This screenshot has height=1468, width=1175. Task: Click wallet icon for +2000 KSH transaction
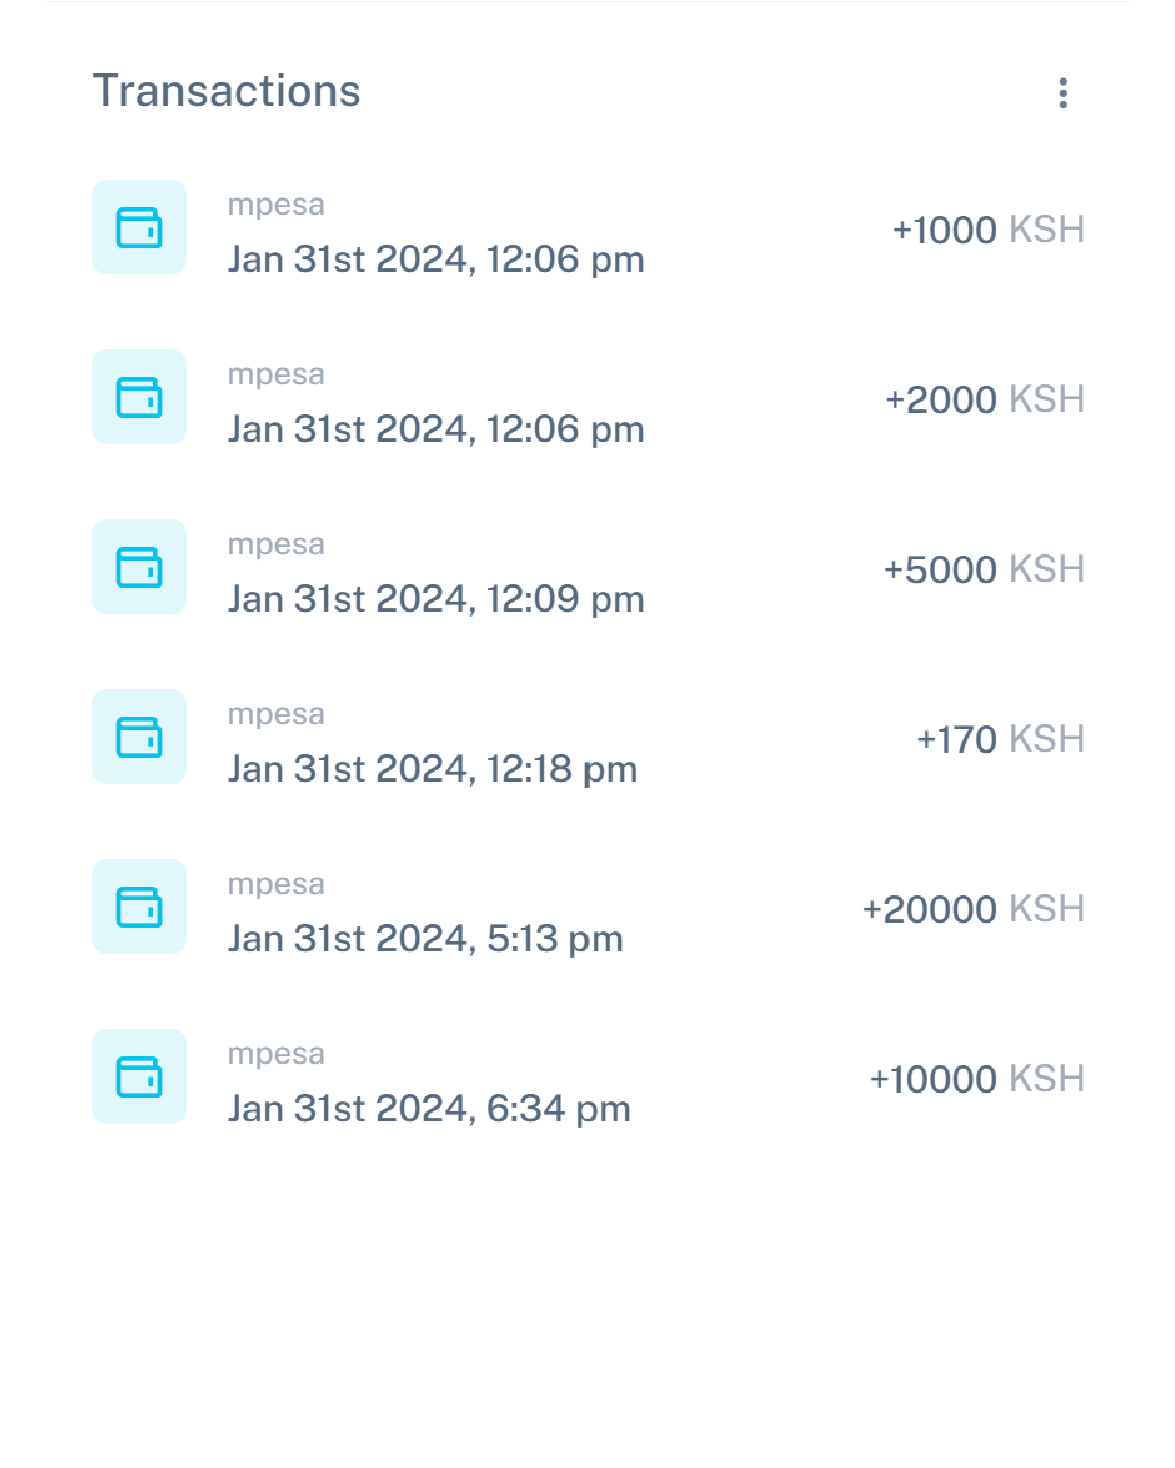(139, 397)
